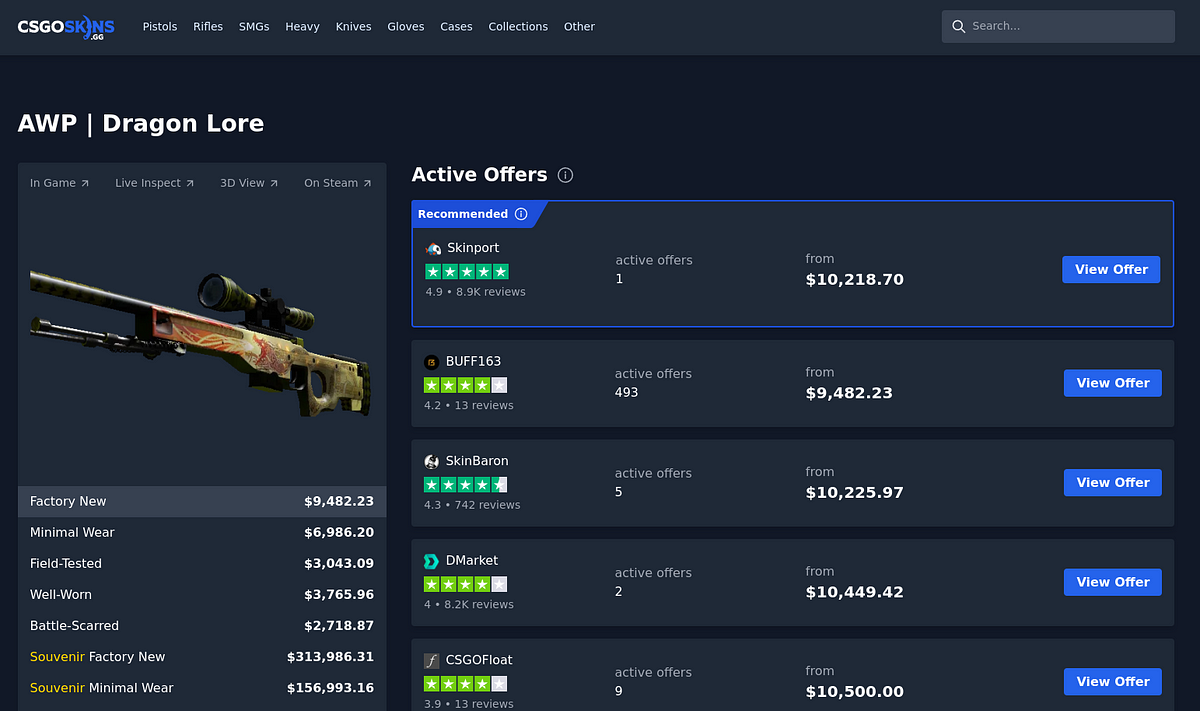Click View Offer for CSGOFloat
1200x711 pixels.
coord(1113,681)
